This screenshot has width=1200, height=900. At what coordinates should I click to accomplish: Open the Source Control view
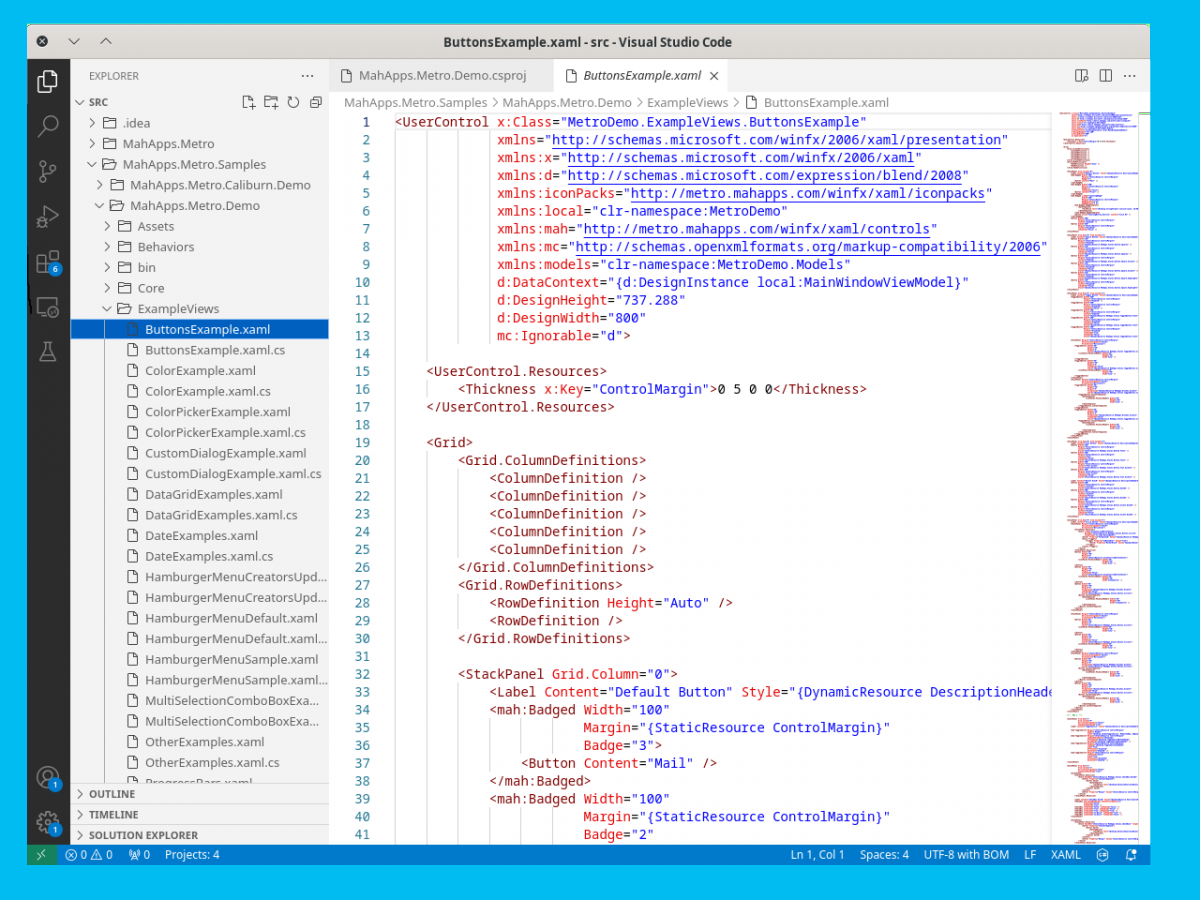[x=47, y=171]
